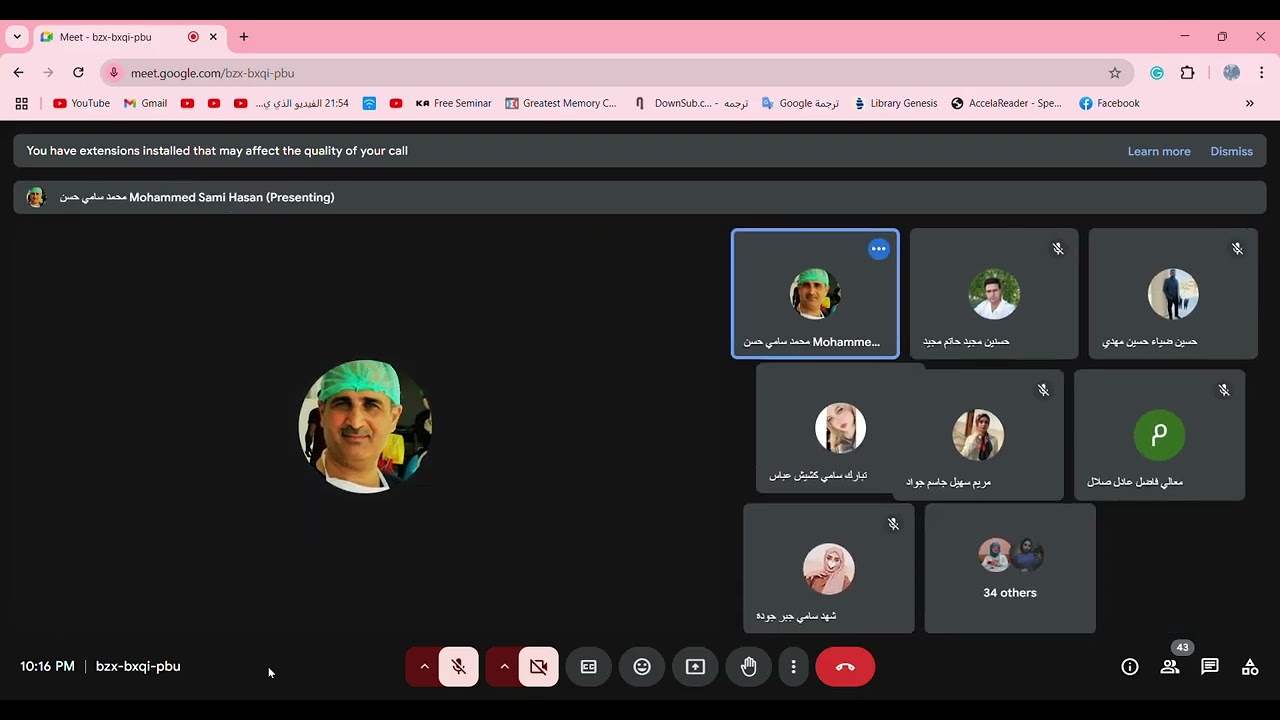Open Google ترجمة translate bookmark
Screen dimensions: 1280x720
coord(800,103)
